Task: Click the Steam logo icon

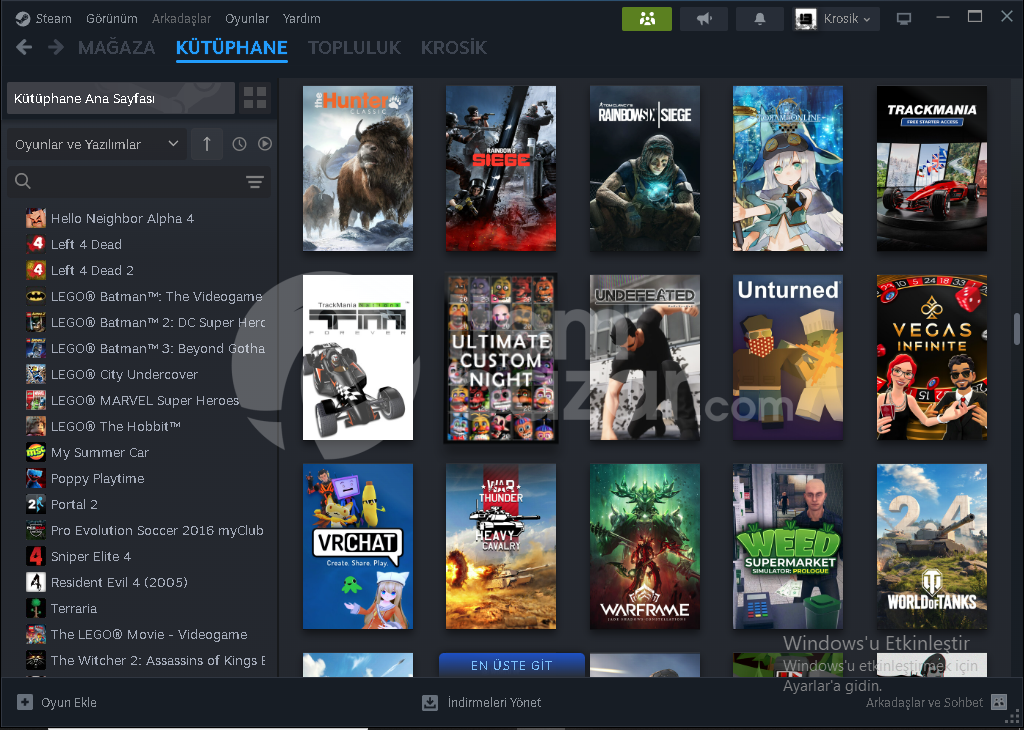Action: [23, 18]
